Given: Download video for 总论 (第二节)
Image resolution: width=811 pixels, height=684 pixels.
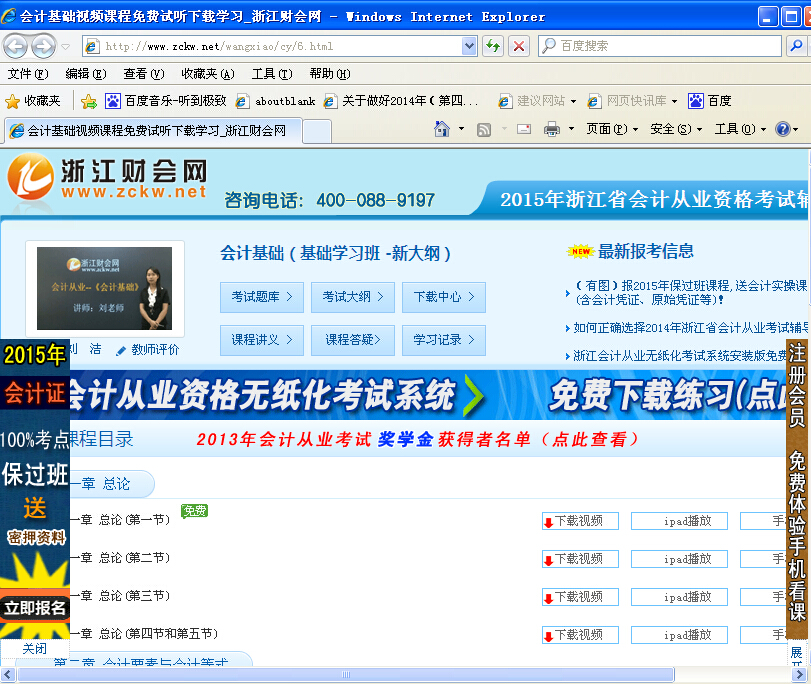Looking at the screenshot, I should 580,559.
